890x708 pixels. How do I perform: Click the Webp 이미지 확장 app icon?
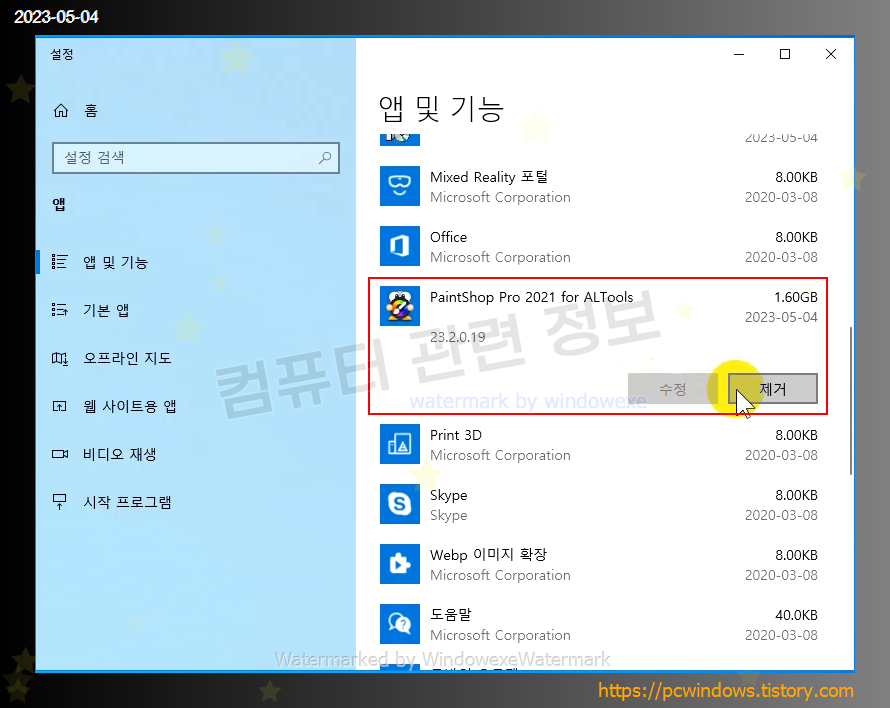pyautogui.click(x=400, y=564)
